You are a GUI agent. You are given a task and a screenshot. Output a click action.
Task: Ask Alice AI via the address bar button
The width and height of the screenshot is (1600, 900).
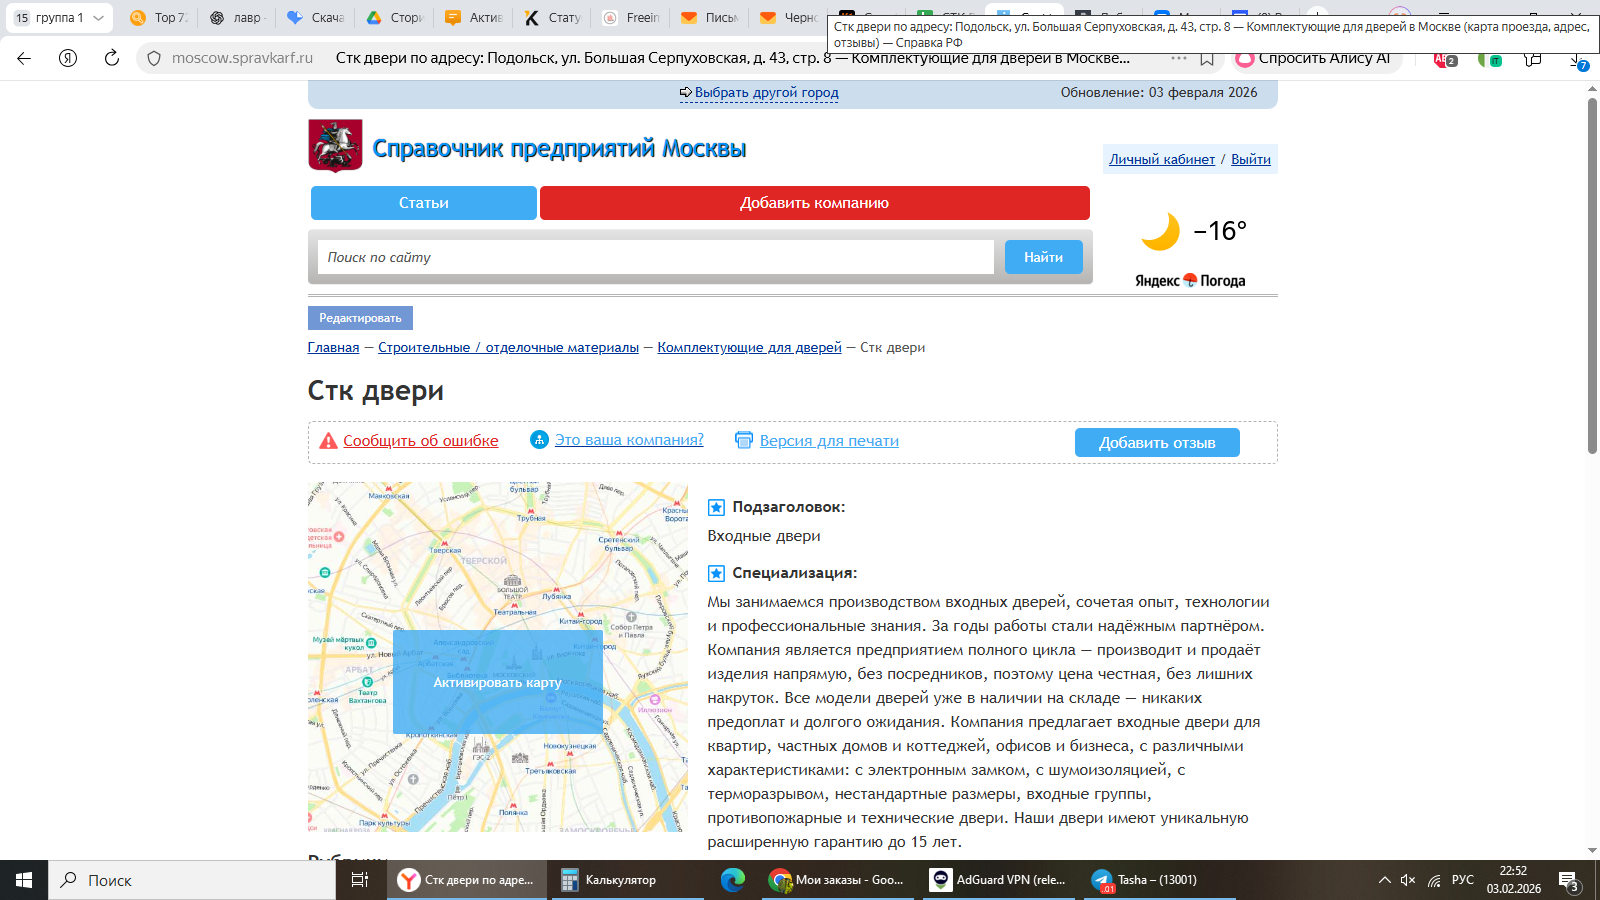point(1314,58)
